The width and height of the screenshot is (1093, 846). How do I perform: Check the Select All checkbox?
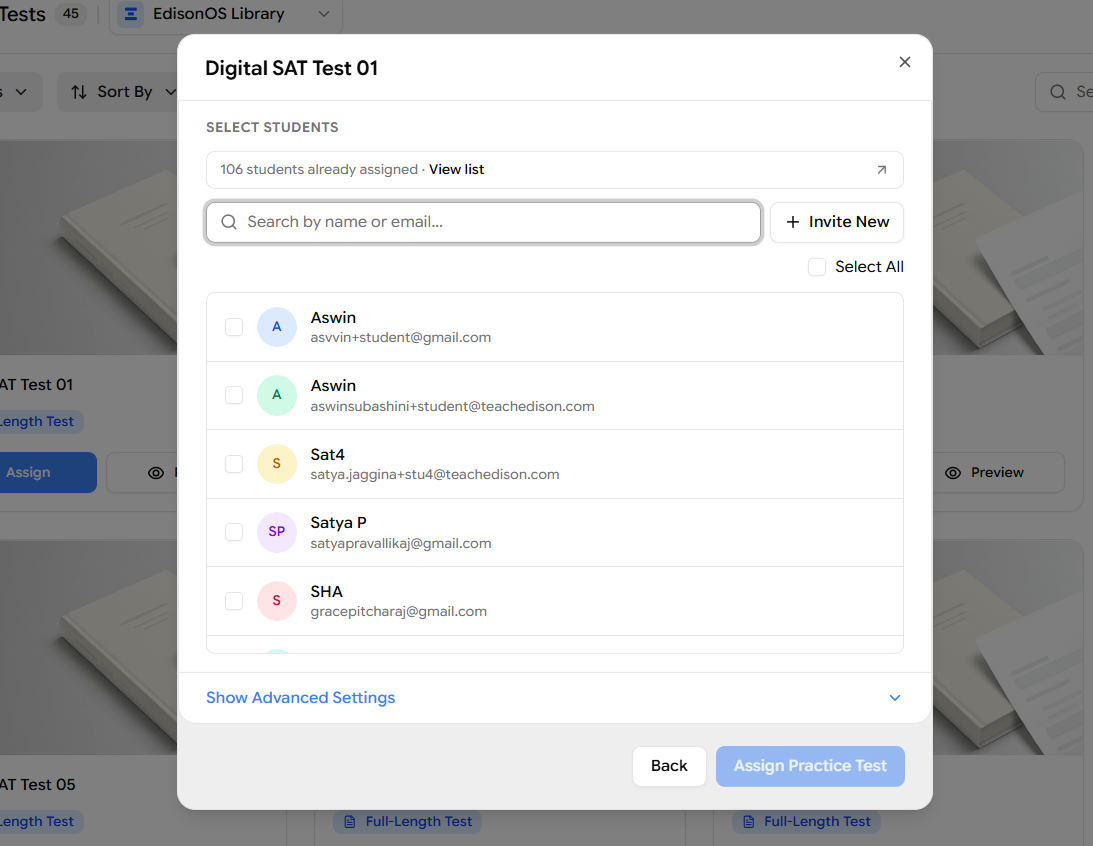coord(816,267)
